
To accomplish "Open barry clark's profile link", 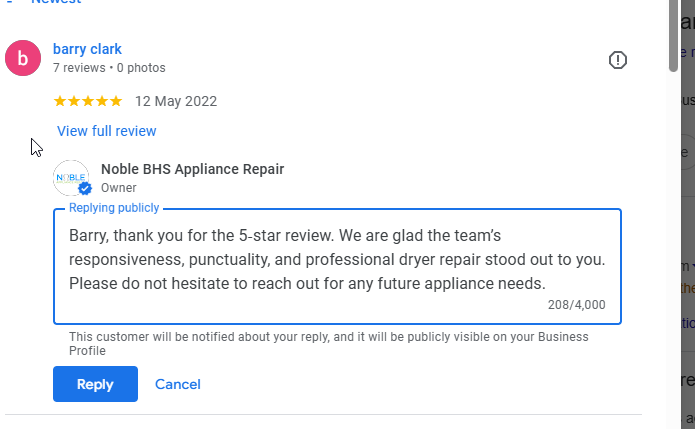I will click(x=87, y=49).
